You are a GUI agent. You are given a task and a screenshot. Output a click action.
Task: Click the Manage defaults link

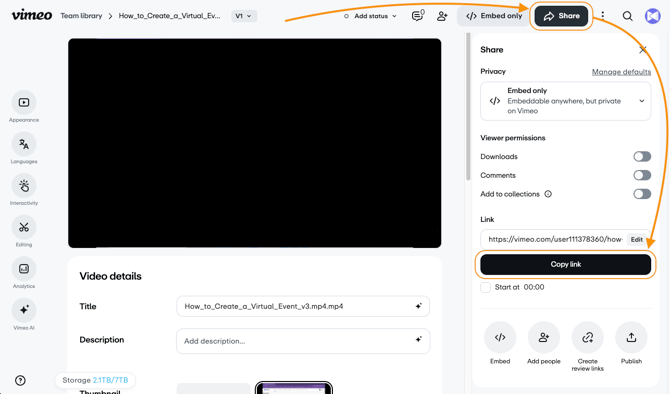[x=621, y=72]
